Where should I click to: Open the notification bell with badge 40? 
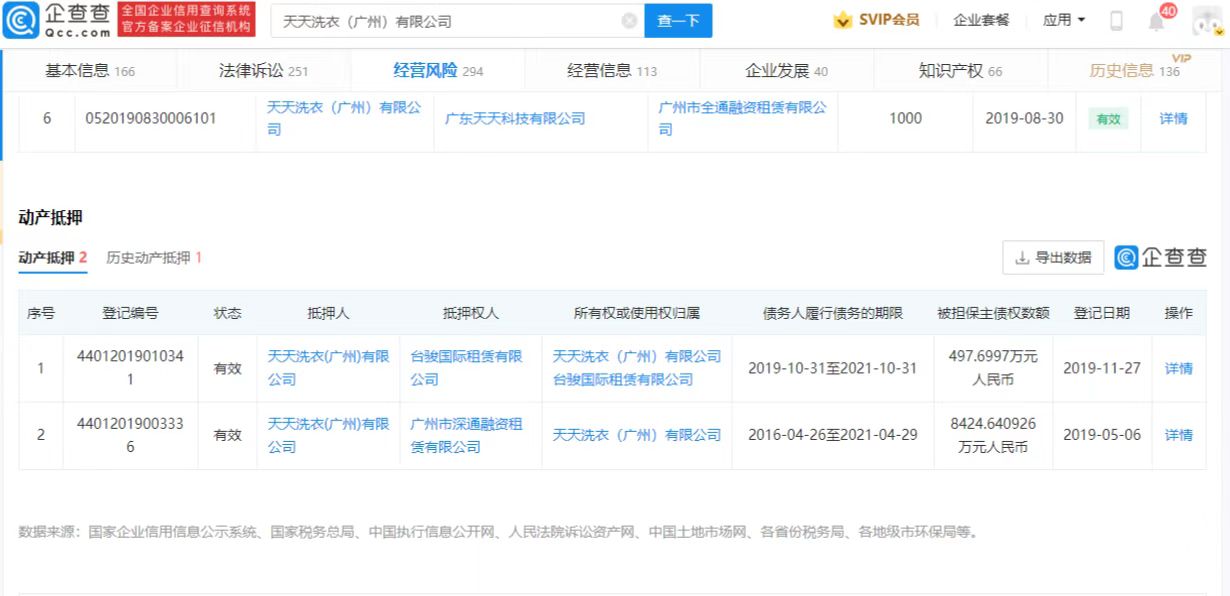point(1158,20)
